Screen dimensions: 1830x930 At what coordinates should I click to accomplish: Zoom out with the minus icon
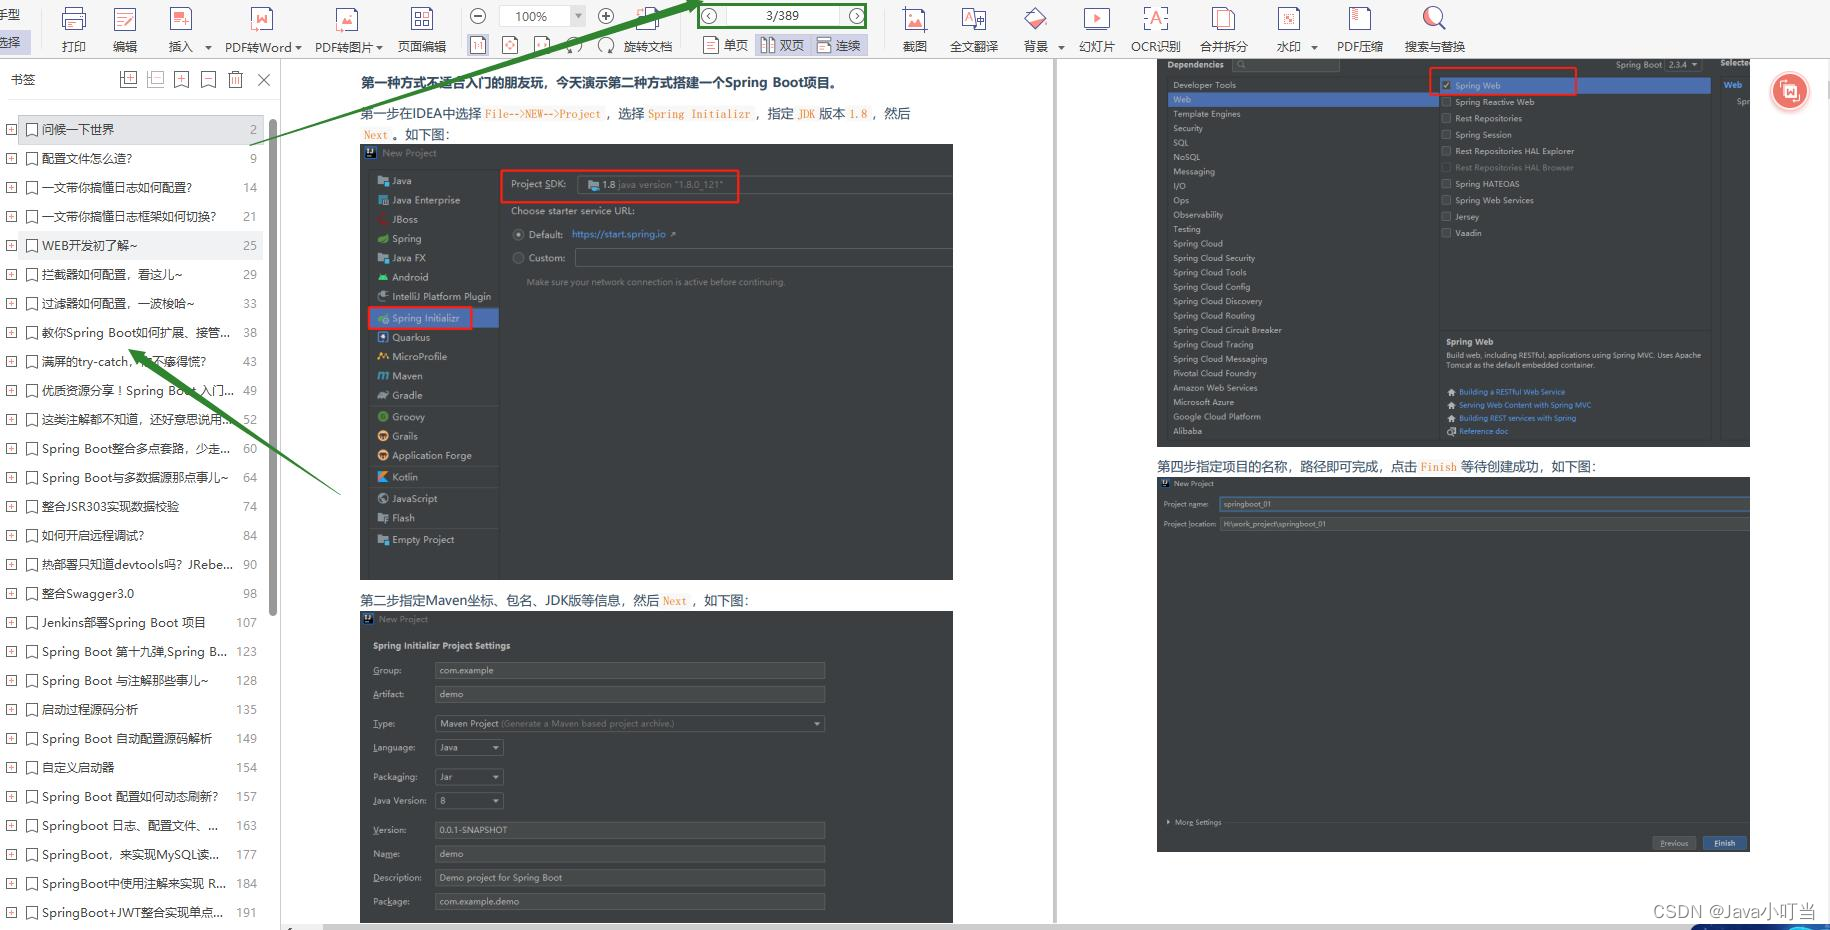click(x=478, y=16)
